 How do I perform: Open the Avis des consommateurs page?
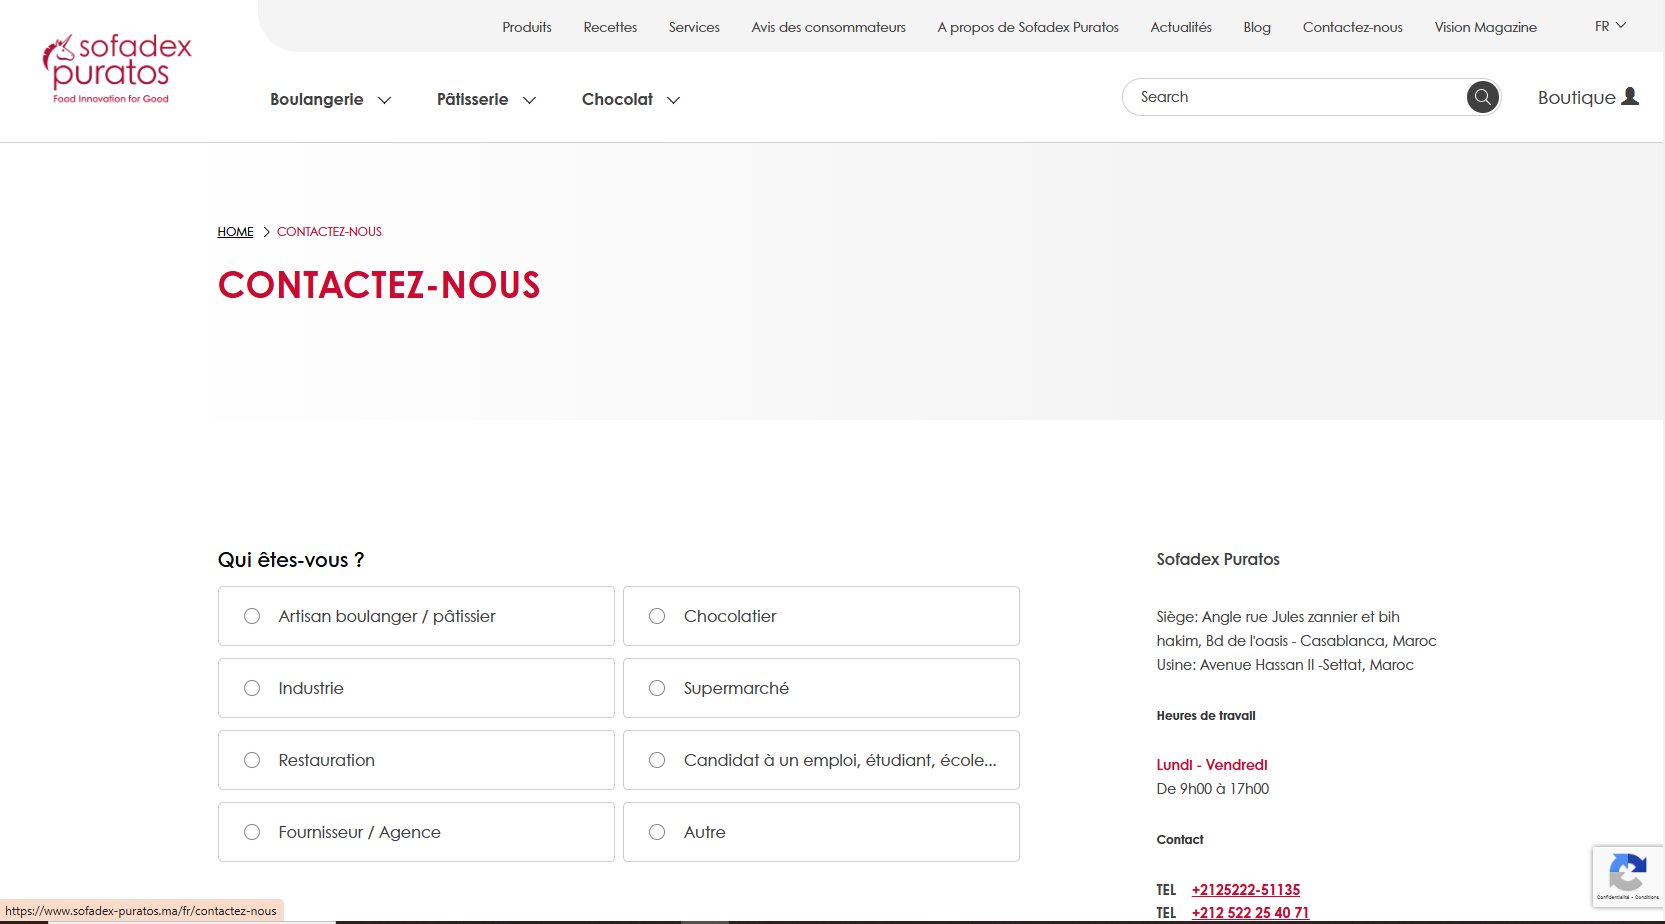[x=828, y=27]
